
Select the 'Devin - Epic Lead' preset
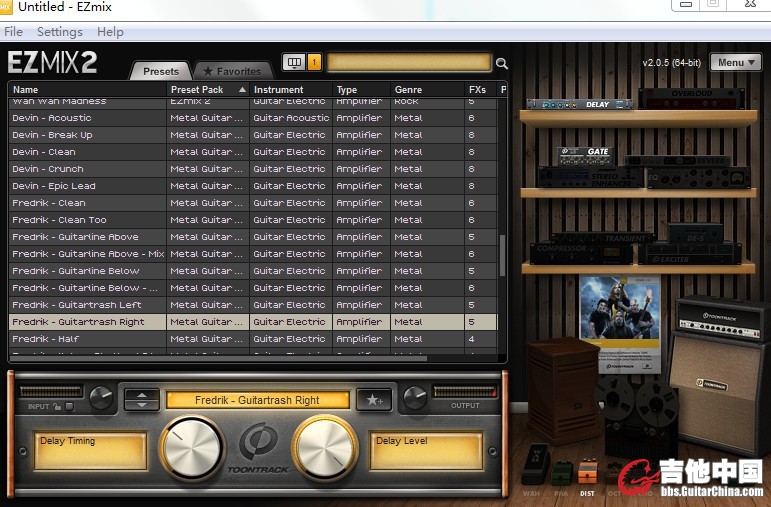coord(253,186)
